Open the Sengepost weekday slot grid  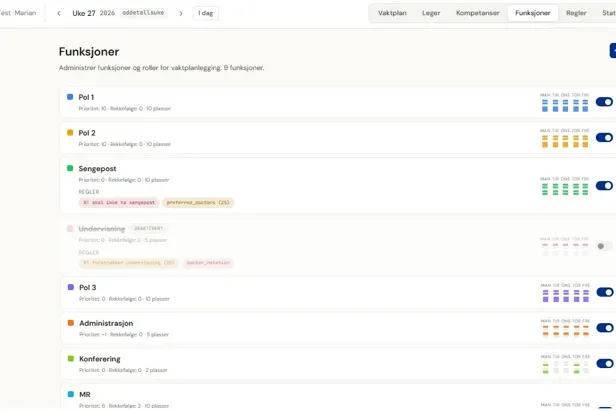[x=565, y=186]
